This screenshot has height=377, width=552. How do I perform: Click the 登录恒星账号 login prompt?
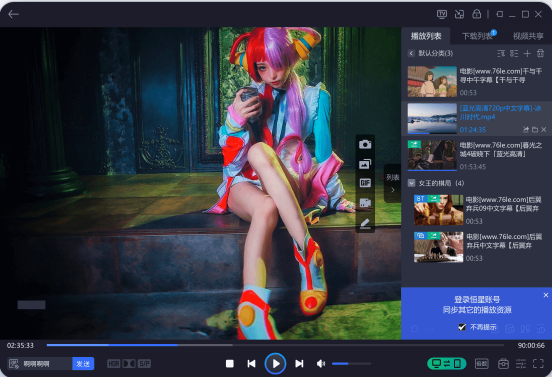click(477, 300)
